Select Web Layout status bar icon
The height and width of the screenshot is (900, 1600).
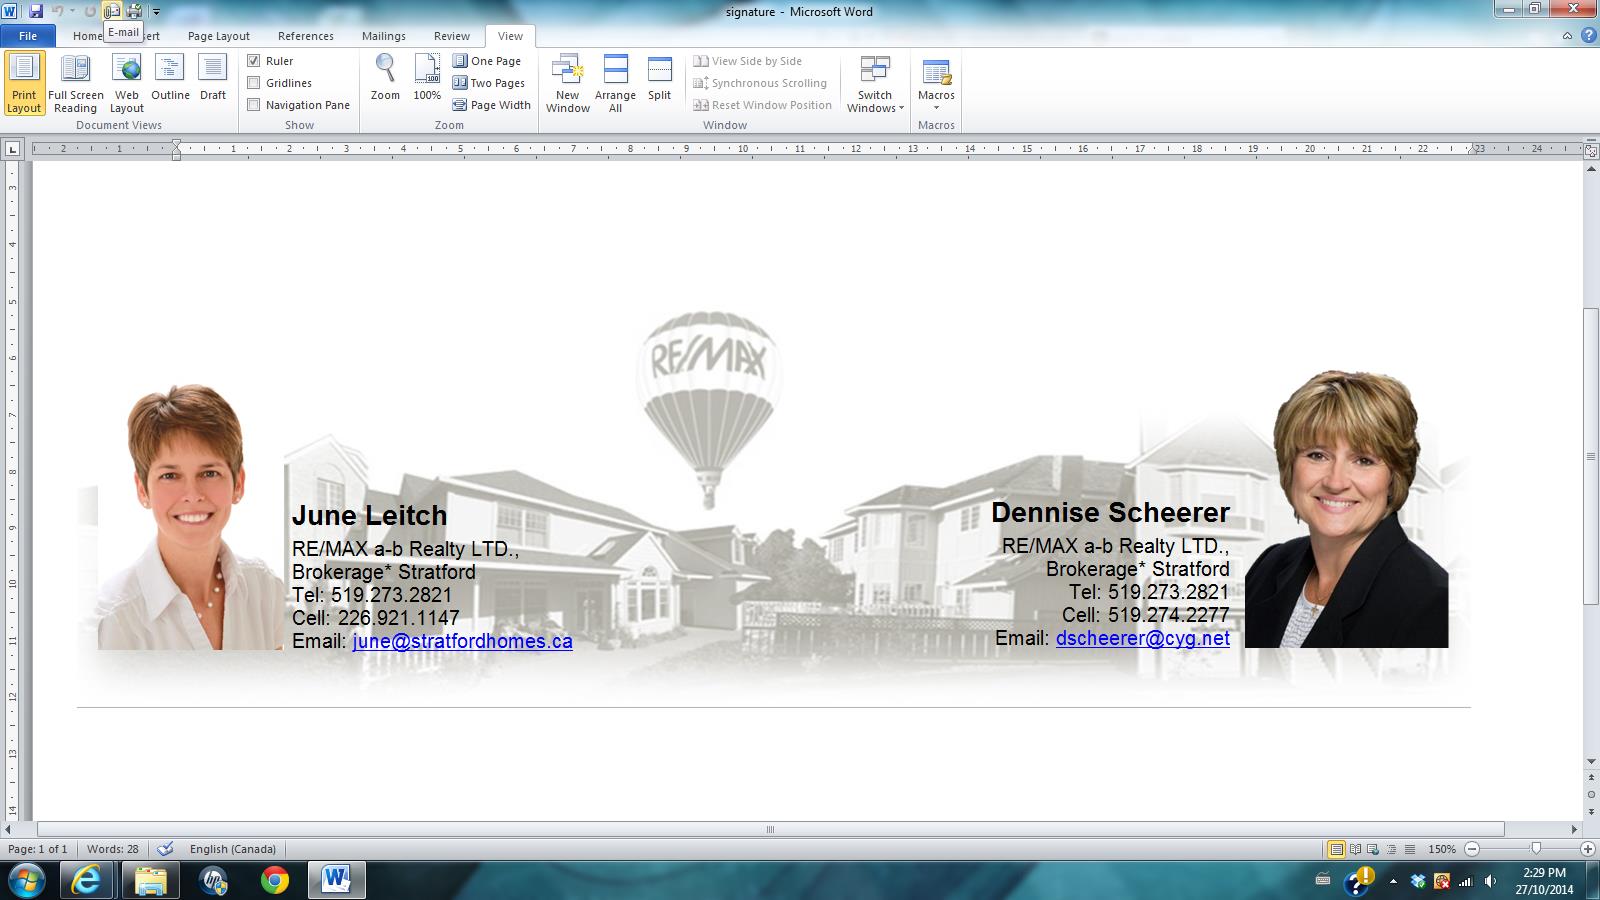pos(1373,849)
